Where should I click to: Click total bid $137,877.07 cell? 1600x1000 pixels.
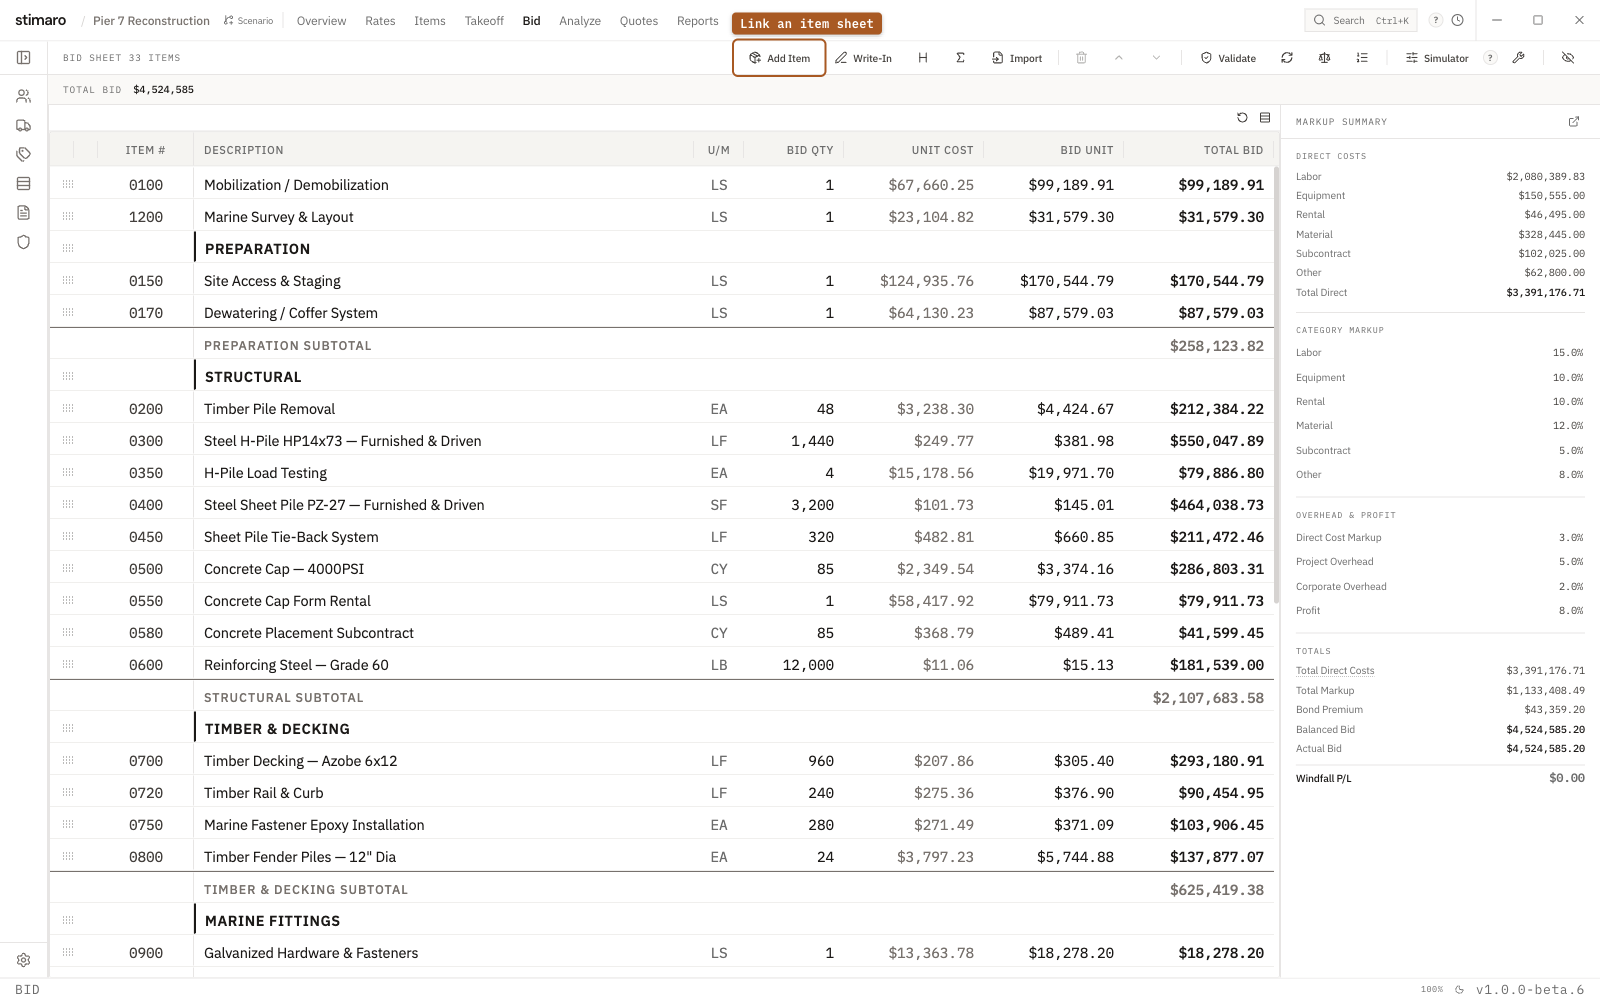1217,857
